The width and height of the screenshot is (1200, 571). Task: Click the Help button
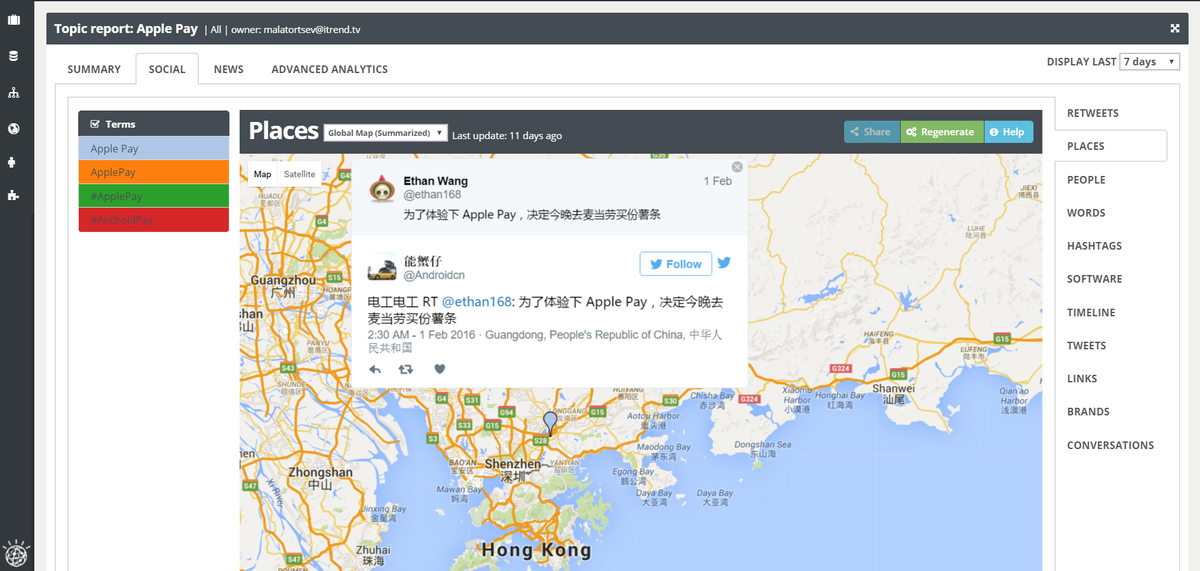pyautogui.click(x=1009, y=132)
